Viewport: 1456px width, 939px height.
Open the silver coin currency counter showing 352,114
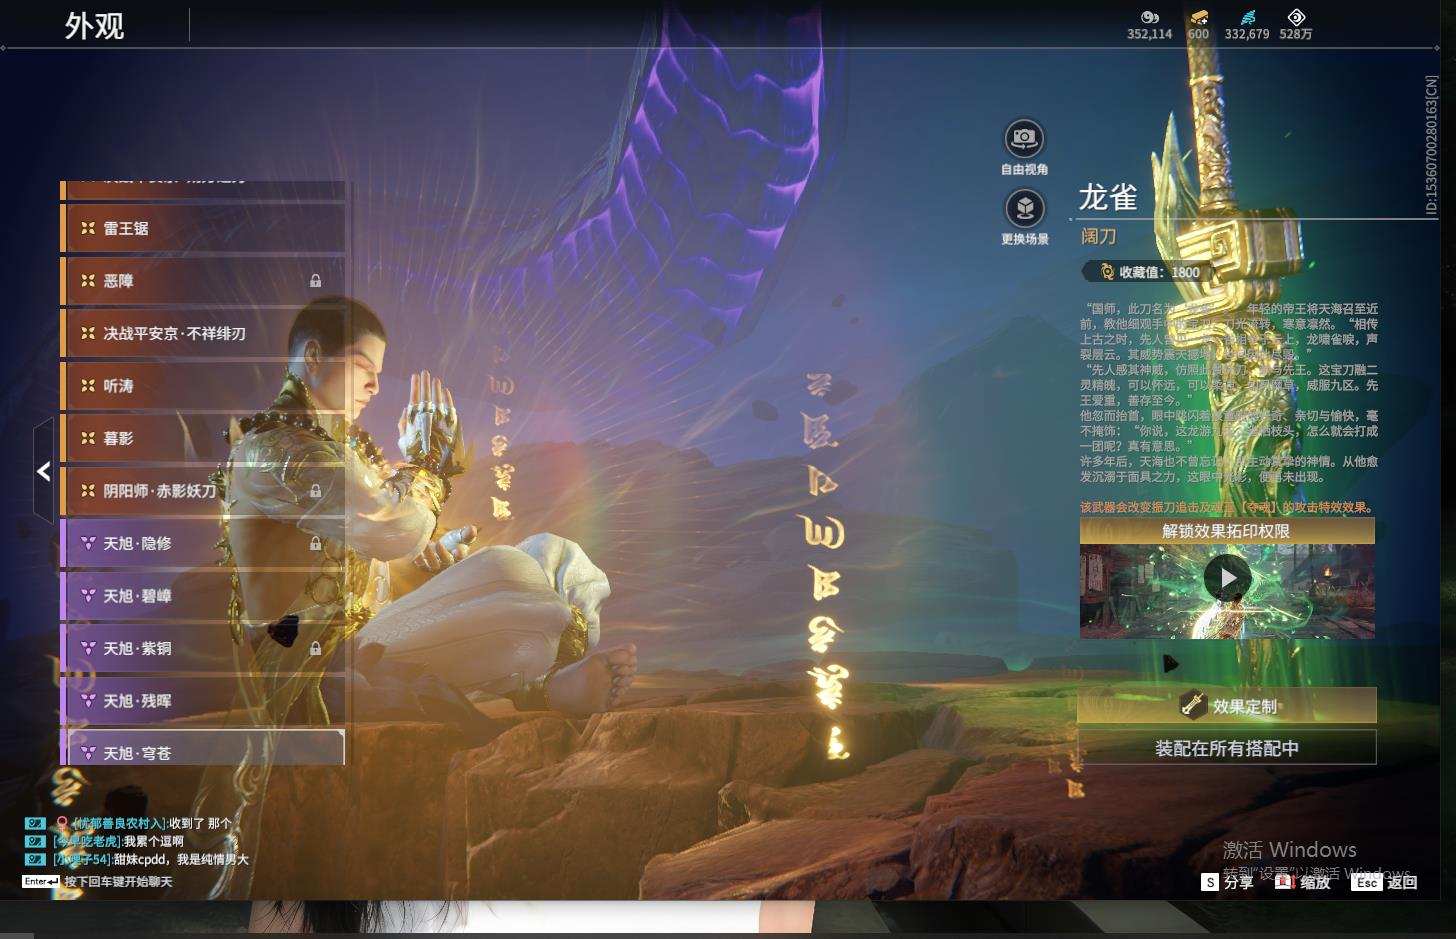click(1149, 25)
